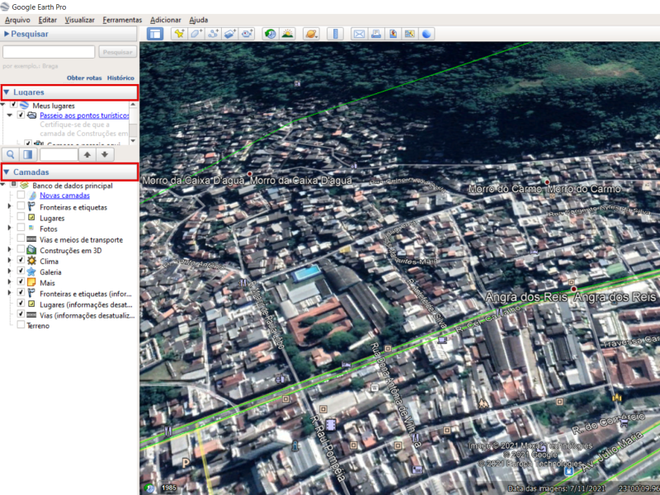660x495 pixels.
Task: Click the Obter rotas link
Action: tap(84, 78)
